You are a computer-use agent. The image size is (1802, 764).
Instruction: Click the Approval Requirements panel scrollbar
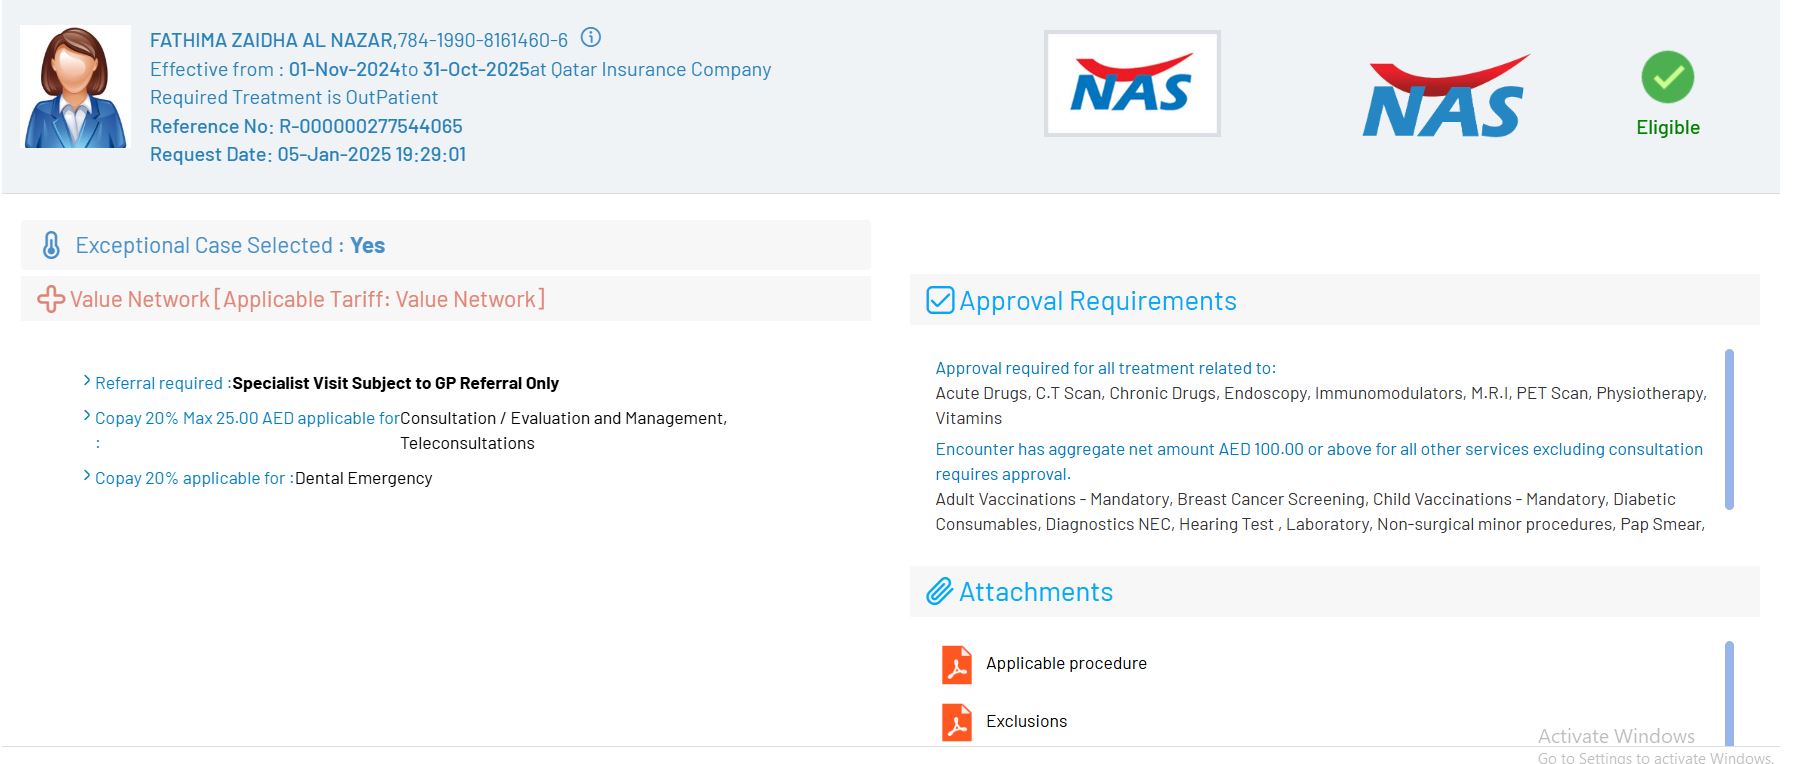(1729, 430)
